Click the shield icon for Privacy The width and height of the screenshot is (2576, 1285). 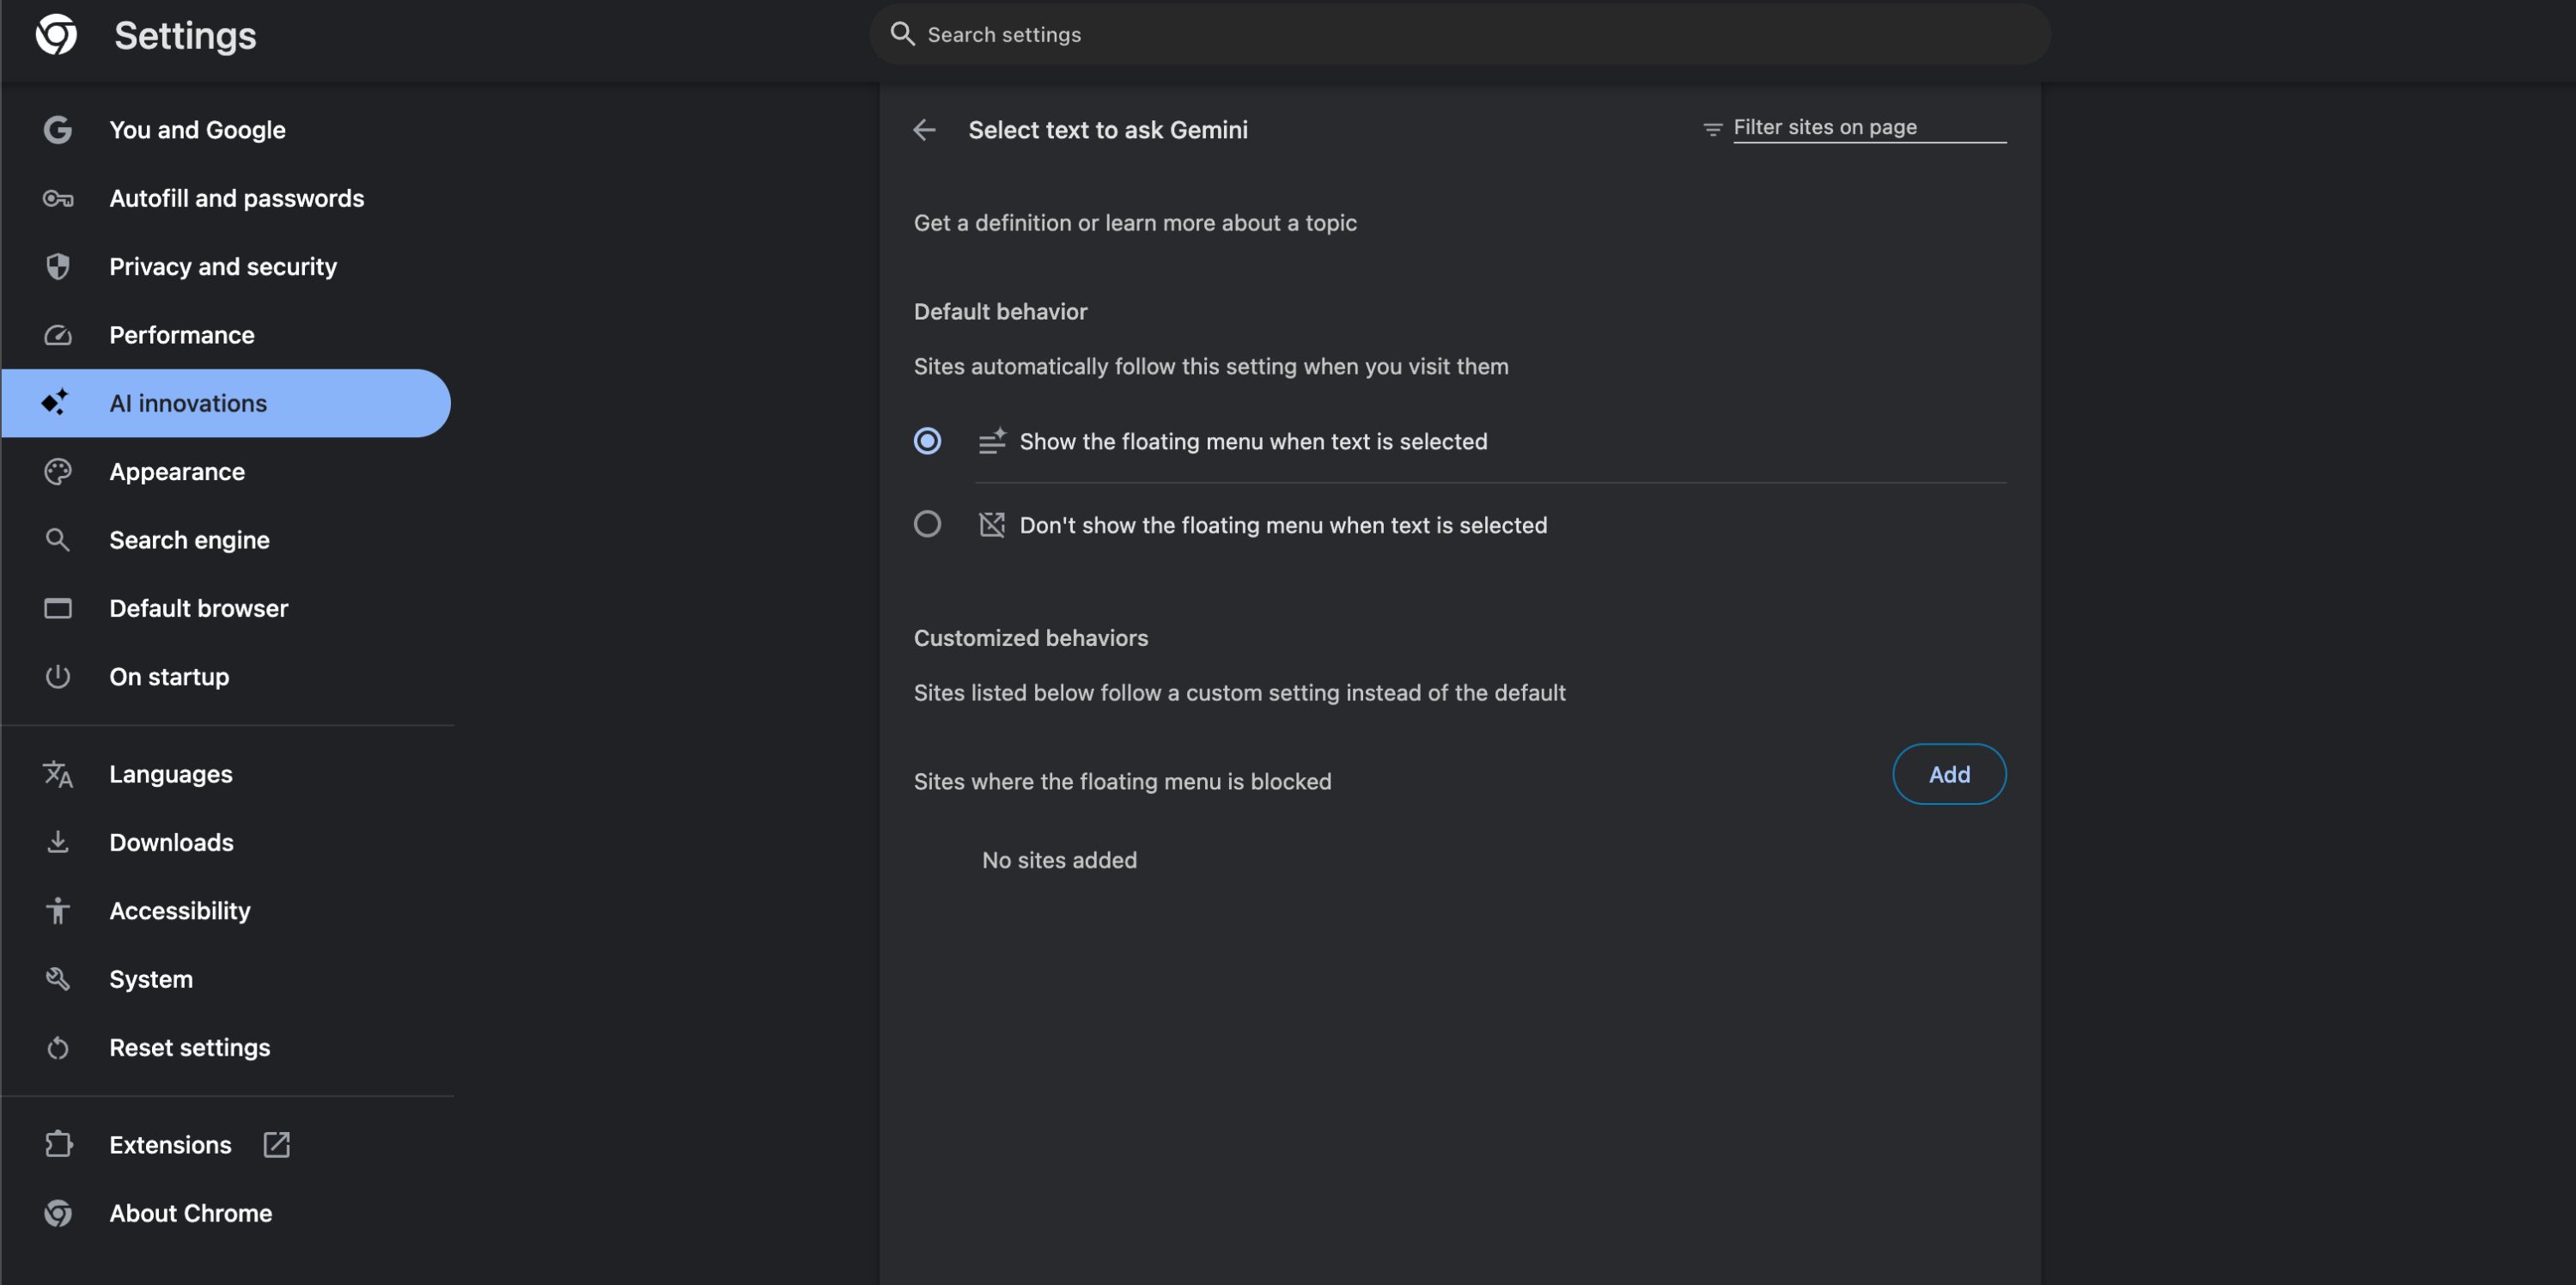point(58,266)
